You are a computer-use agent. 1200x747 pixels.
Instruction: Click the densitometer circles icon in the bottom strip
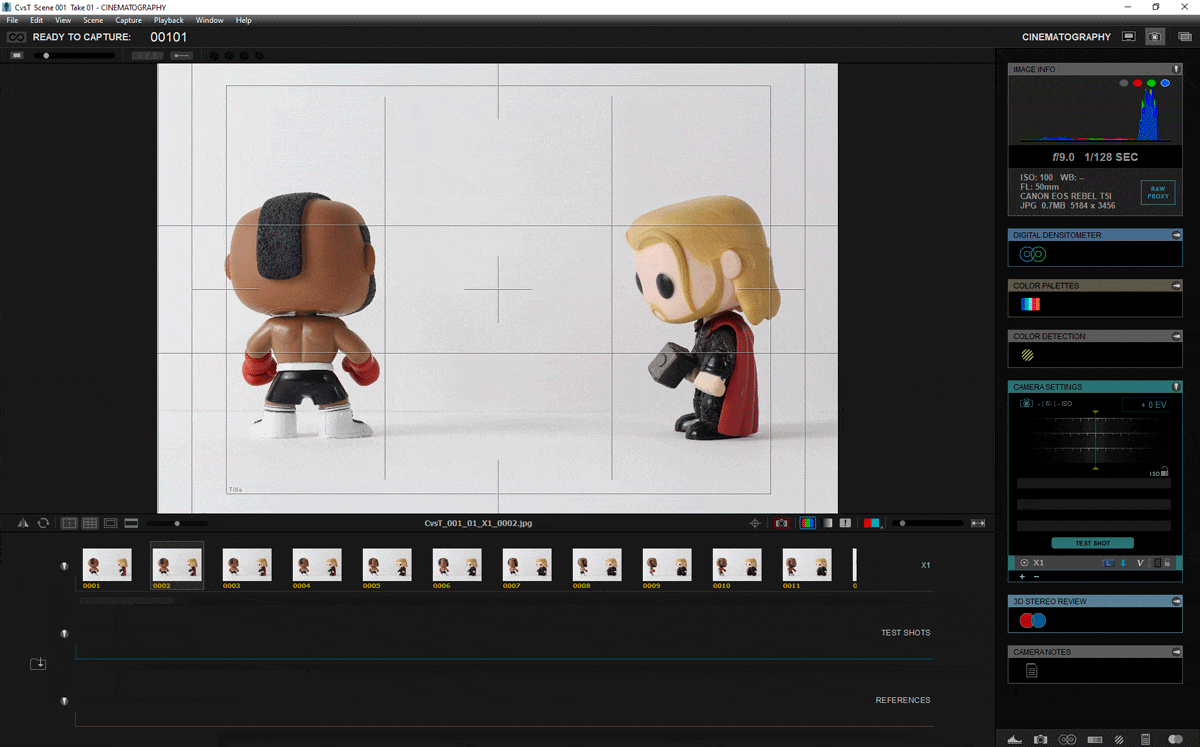pyautogui.click(x=1067, y=739)
